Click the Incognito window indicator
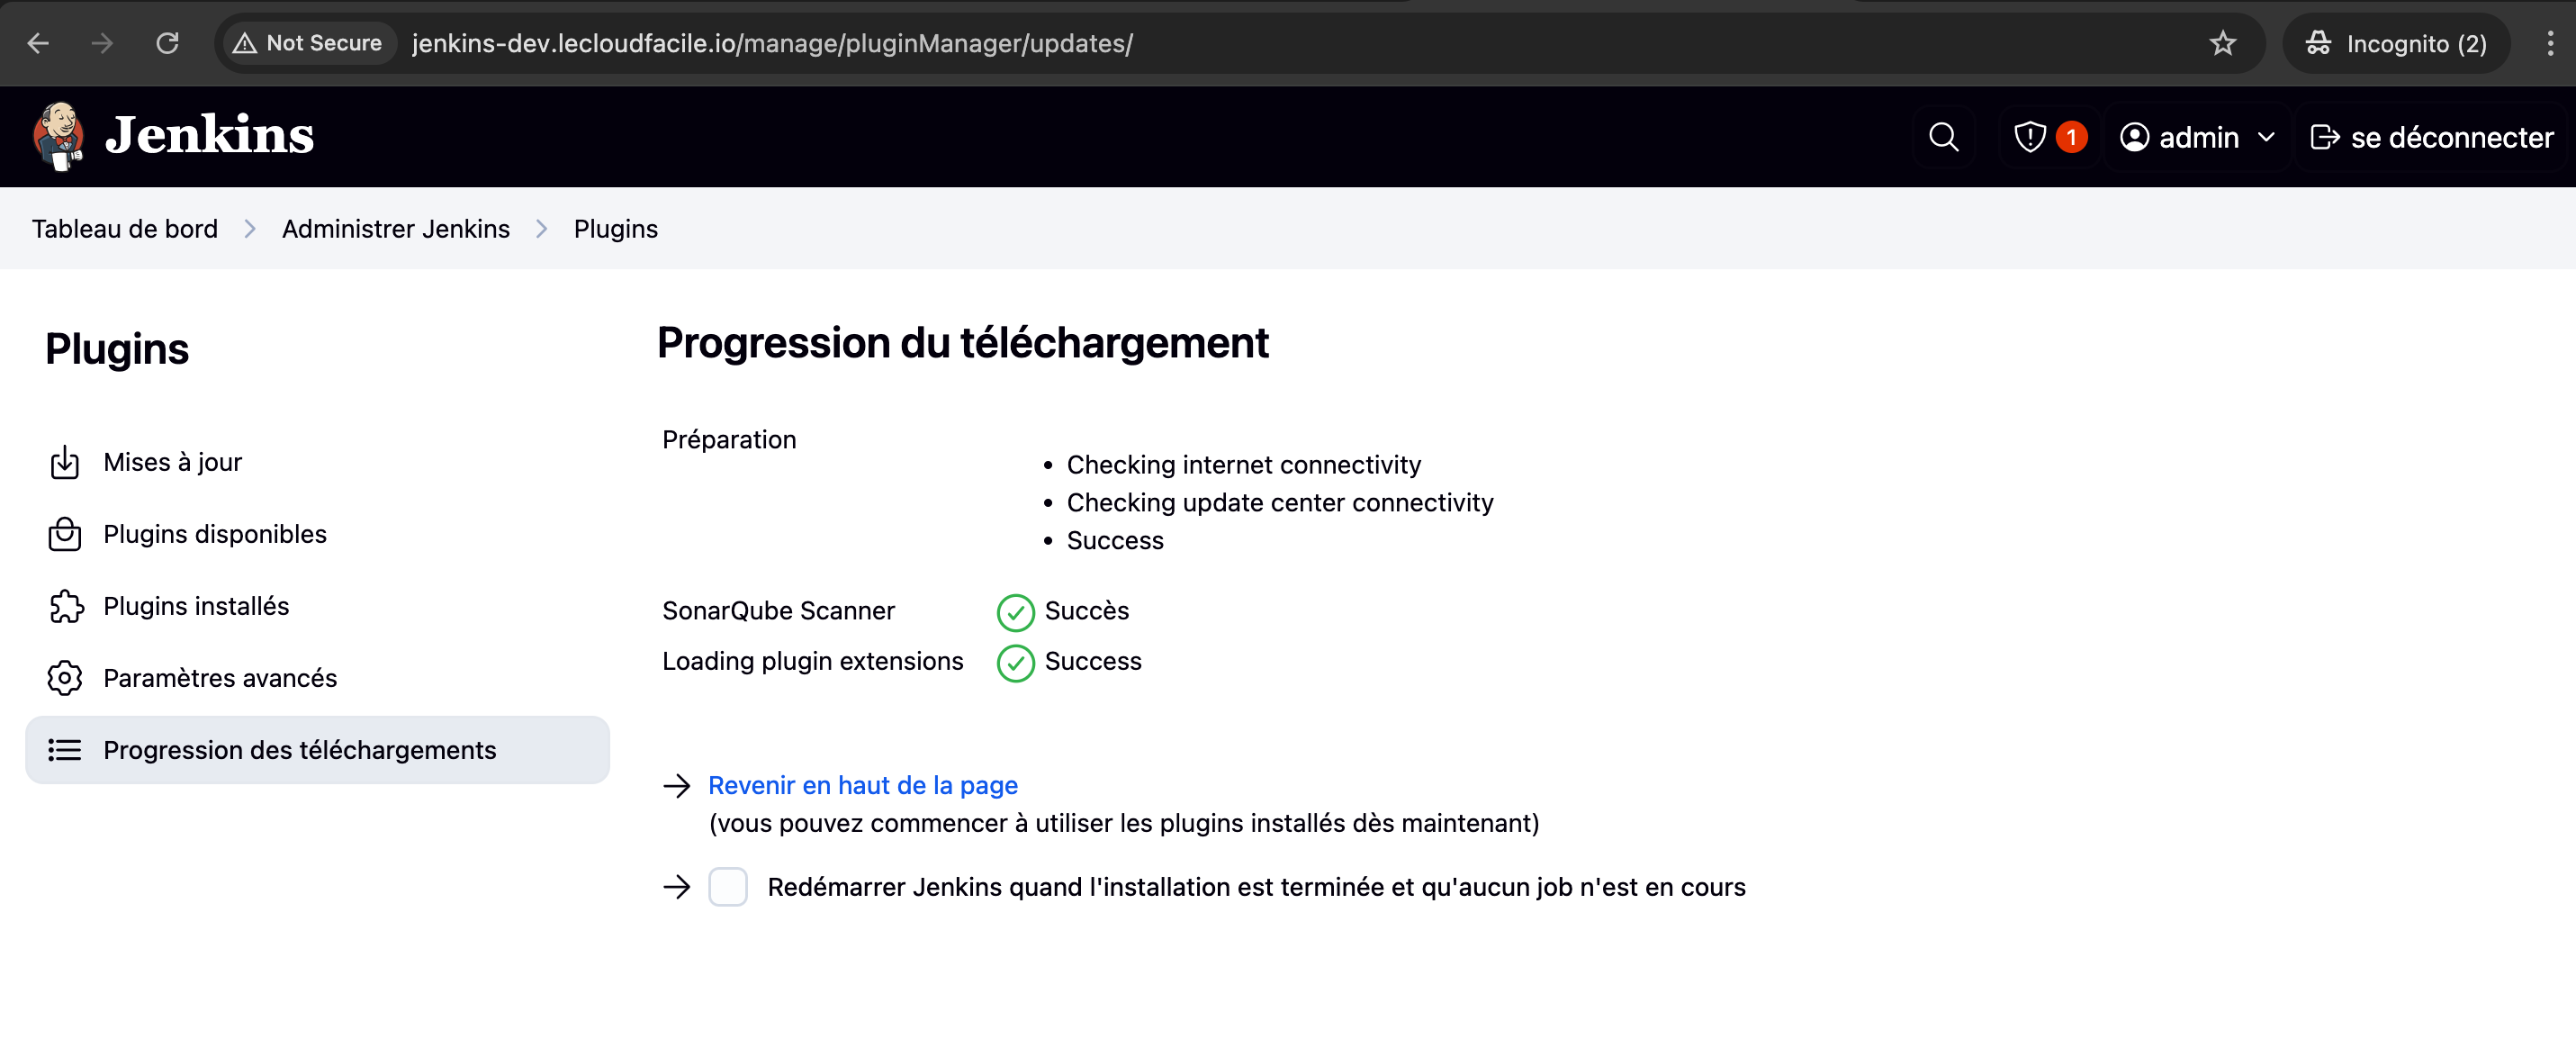 coord(2396,43)
